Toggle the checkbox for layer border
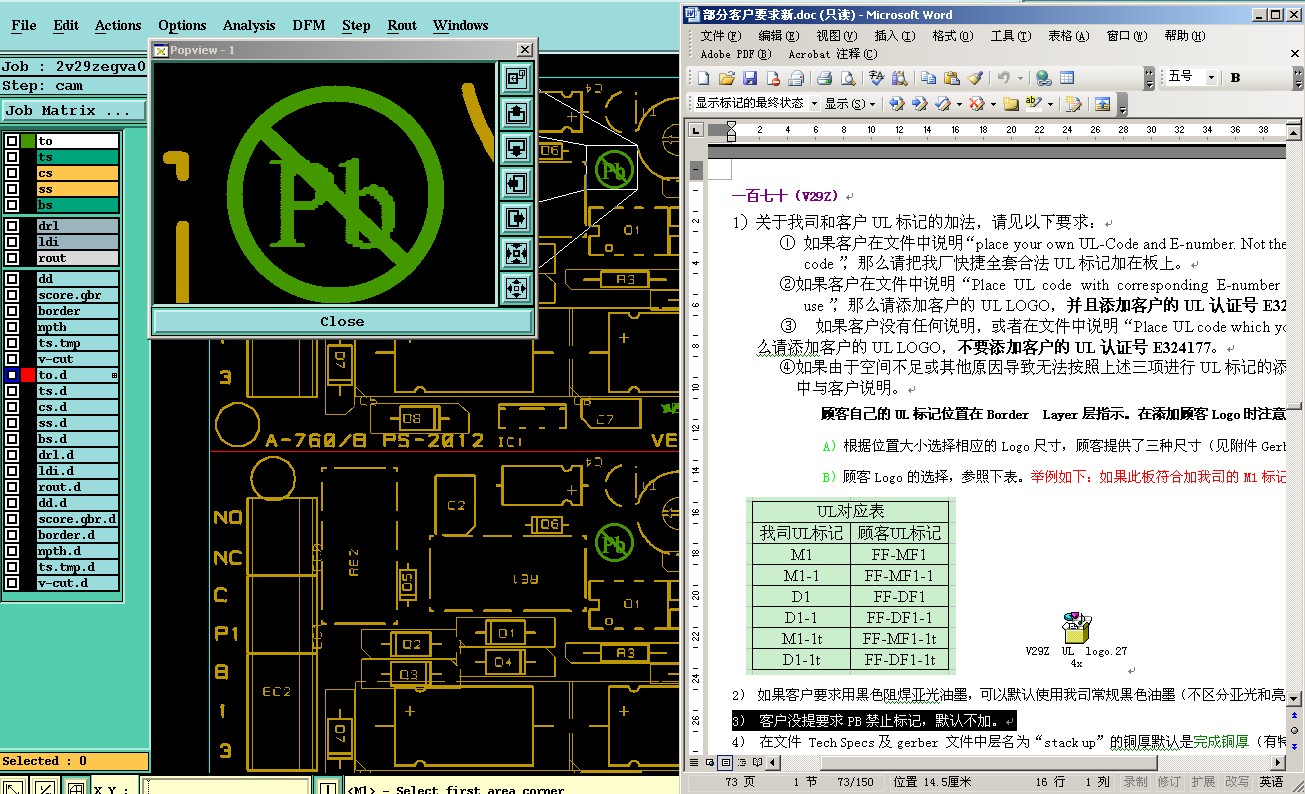1305x794 pixels. point(12,311)
